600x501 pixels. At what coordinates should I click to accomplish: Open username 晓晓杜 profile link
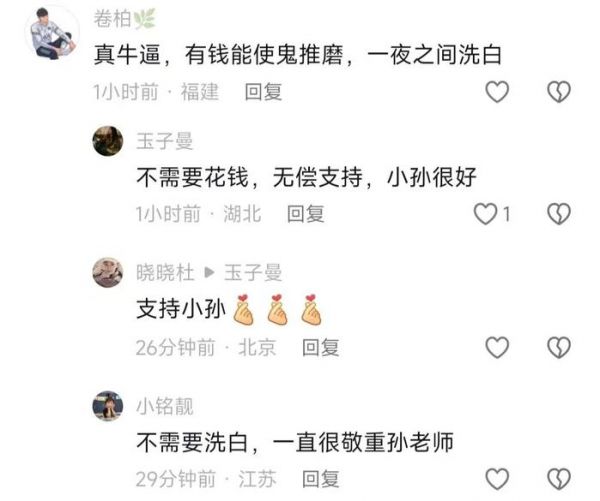pyautogui.click(x=165, y=273)
